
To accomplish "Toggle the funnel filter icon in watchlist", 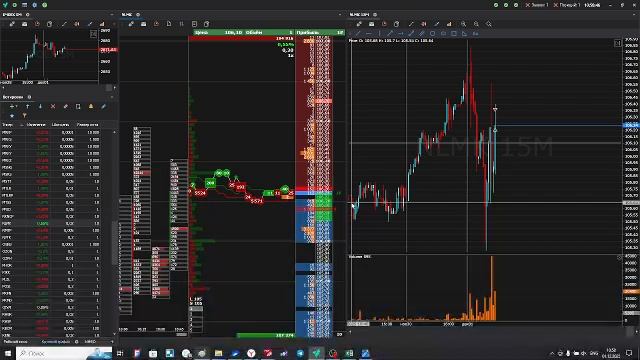I will (x=24, y=116).
